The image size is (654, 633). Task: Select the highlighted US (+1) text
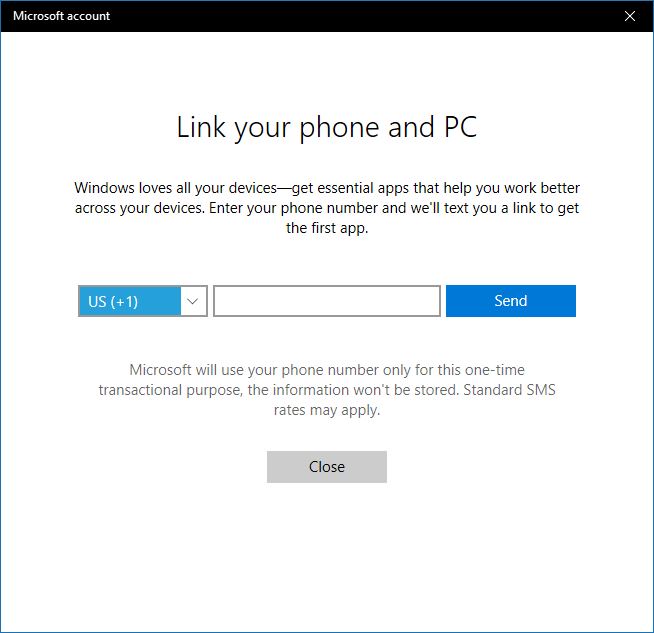coord(113,301)
